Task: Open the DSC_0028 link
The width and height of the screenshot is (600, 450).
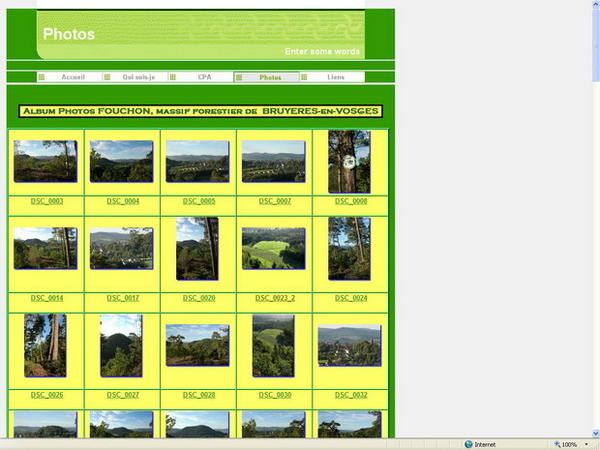Action: [199, 395]
